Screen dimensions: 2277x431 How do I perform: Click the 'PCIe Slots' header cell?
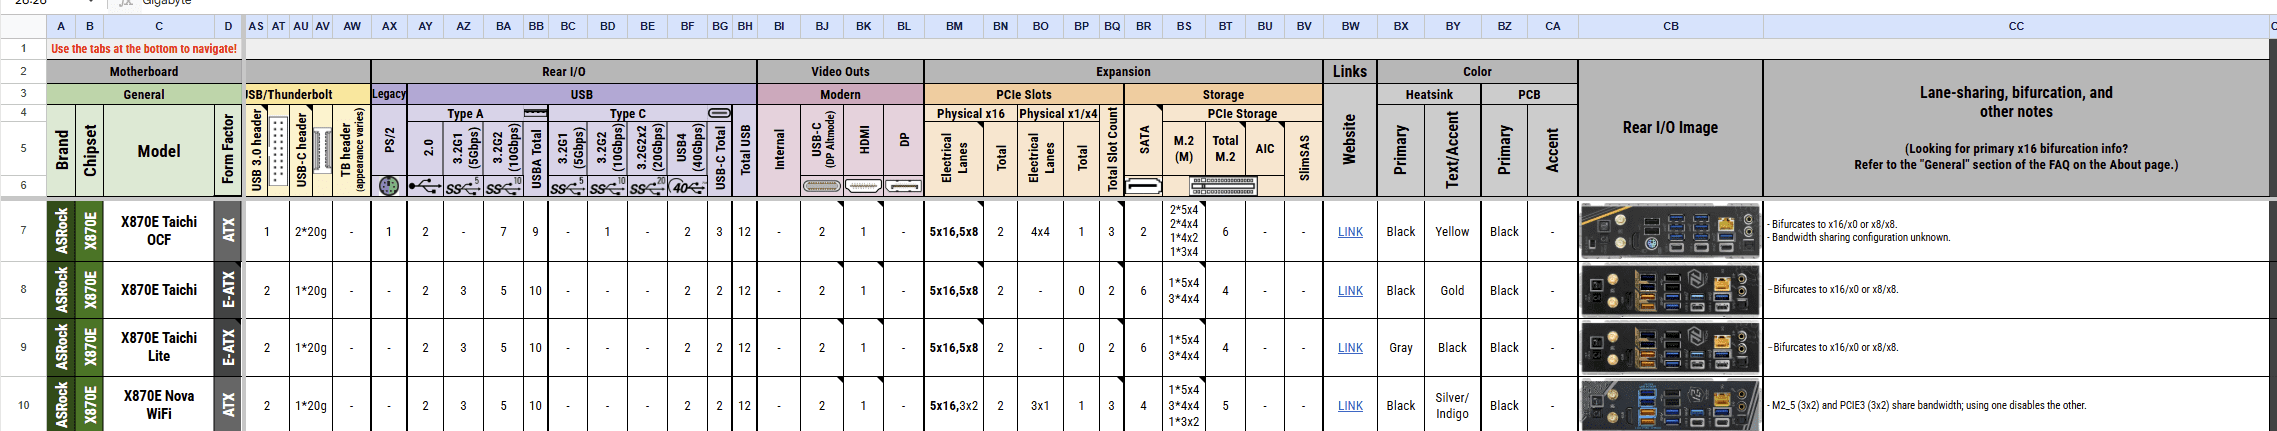coord(1024,95)
